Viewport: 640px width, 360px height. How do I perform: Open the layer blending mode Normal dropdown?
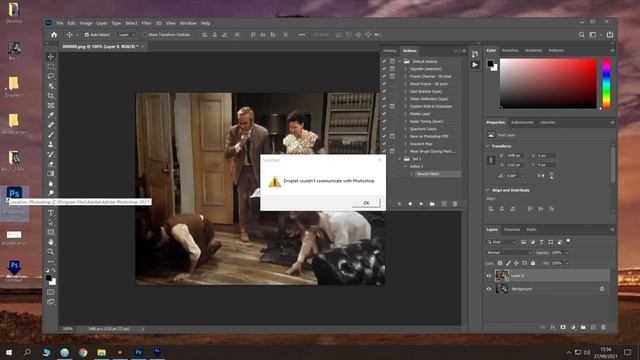(x=509, y=253)
